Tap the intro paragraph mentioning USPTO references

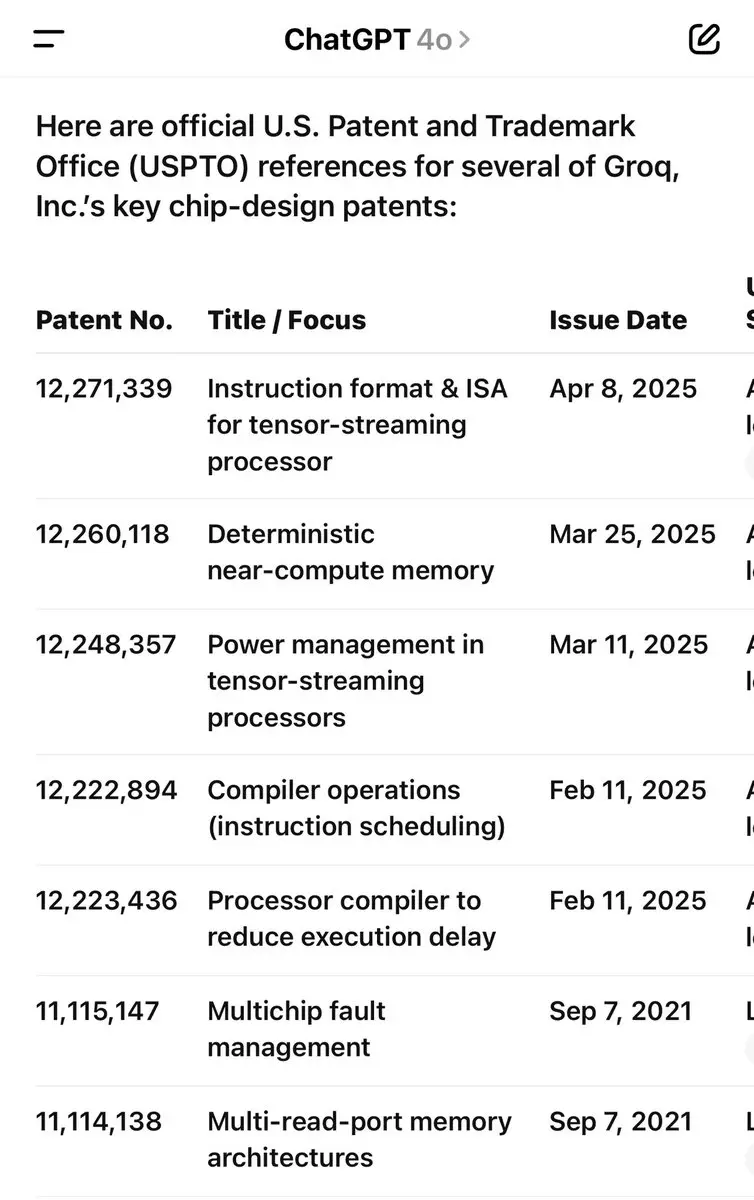(358, 166)
